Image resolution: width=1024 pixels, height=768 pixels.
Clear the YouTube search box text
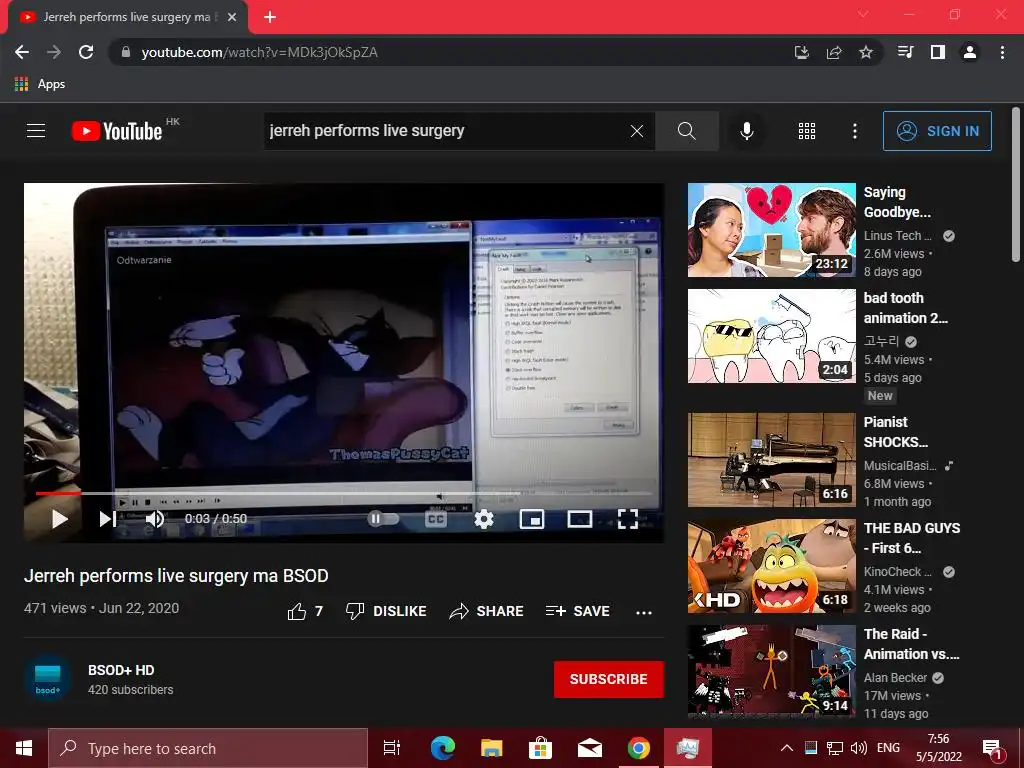point(637,131)
